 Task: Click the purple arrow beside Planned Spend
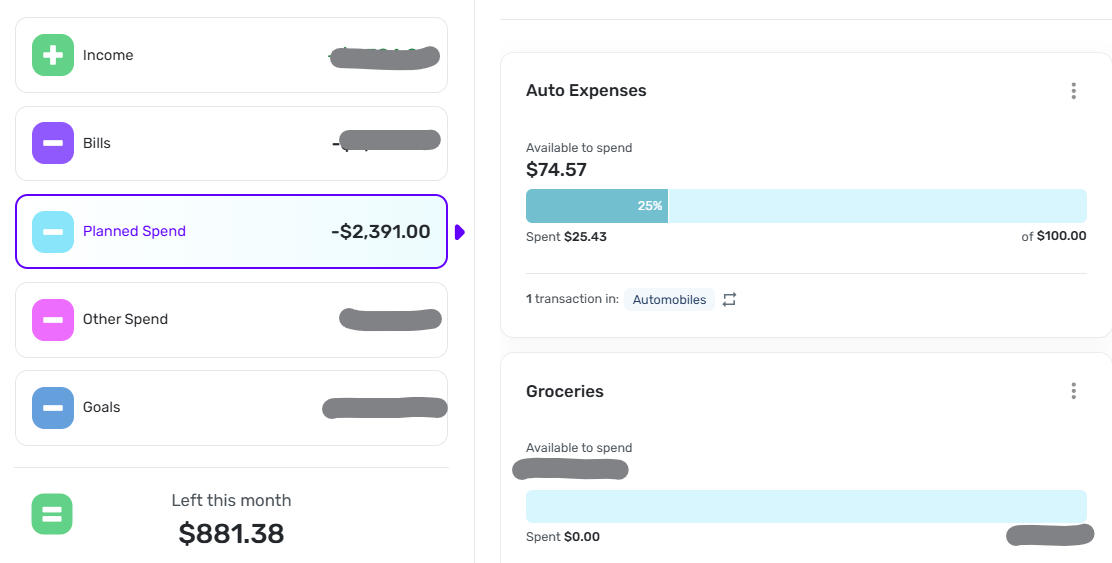point(460,232)
